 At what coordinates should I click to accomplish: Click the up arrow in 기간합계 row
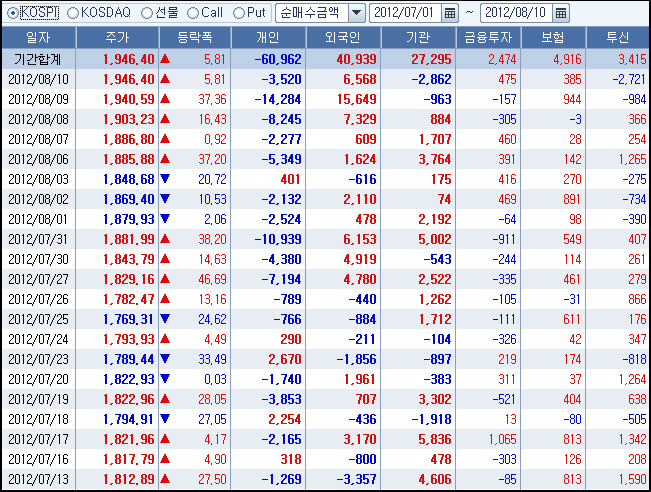click(x=165, y=59)
